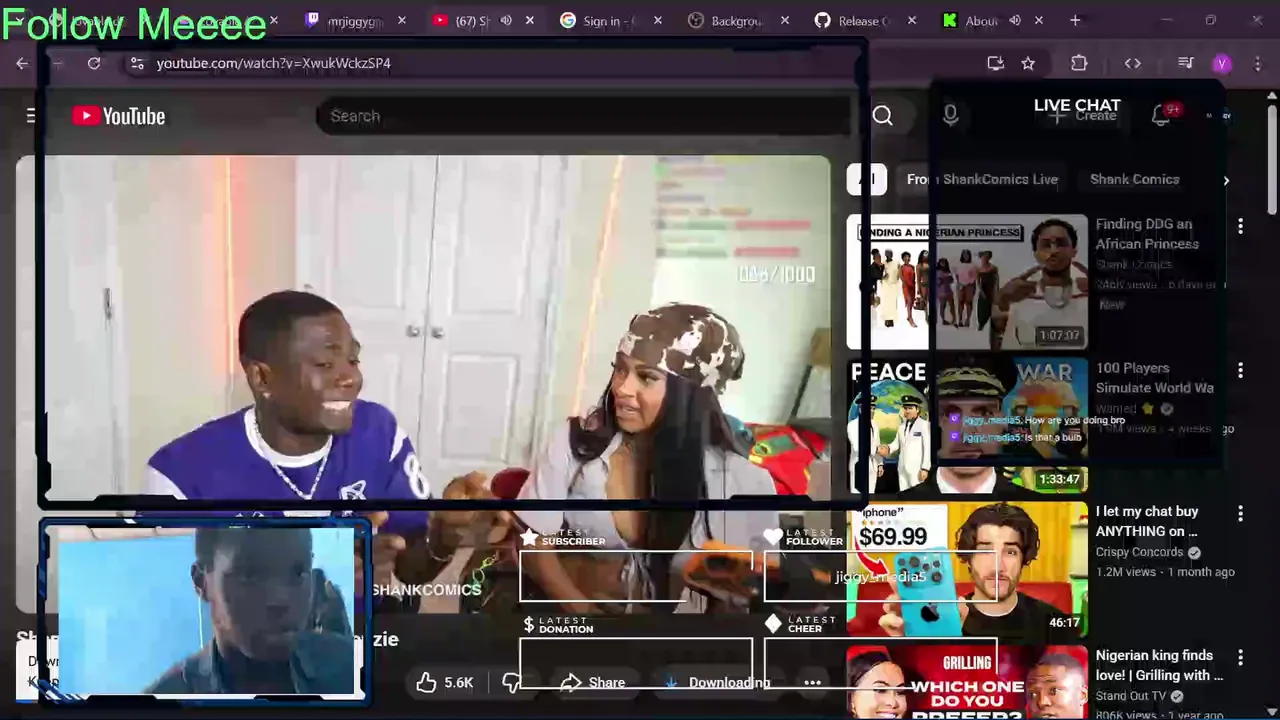Click the magnifier search button
1280x720 pixels.
click(882, 116)
